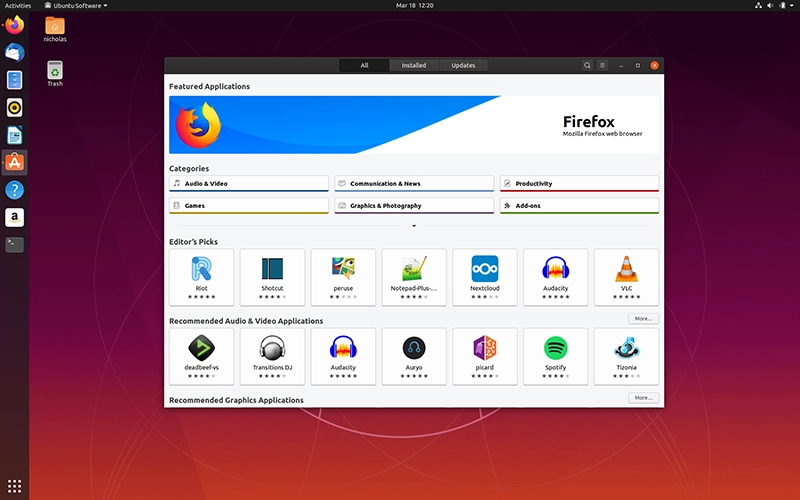Browse Add-ons category

click(x=580, y=206)
